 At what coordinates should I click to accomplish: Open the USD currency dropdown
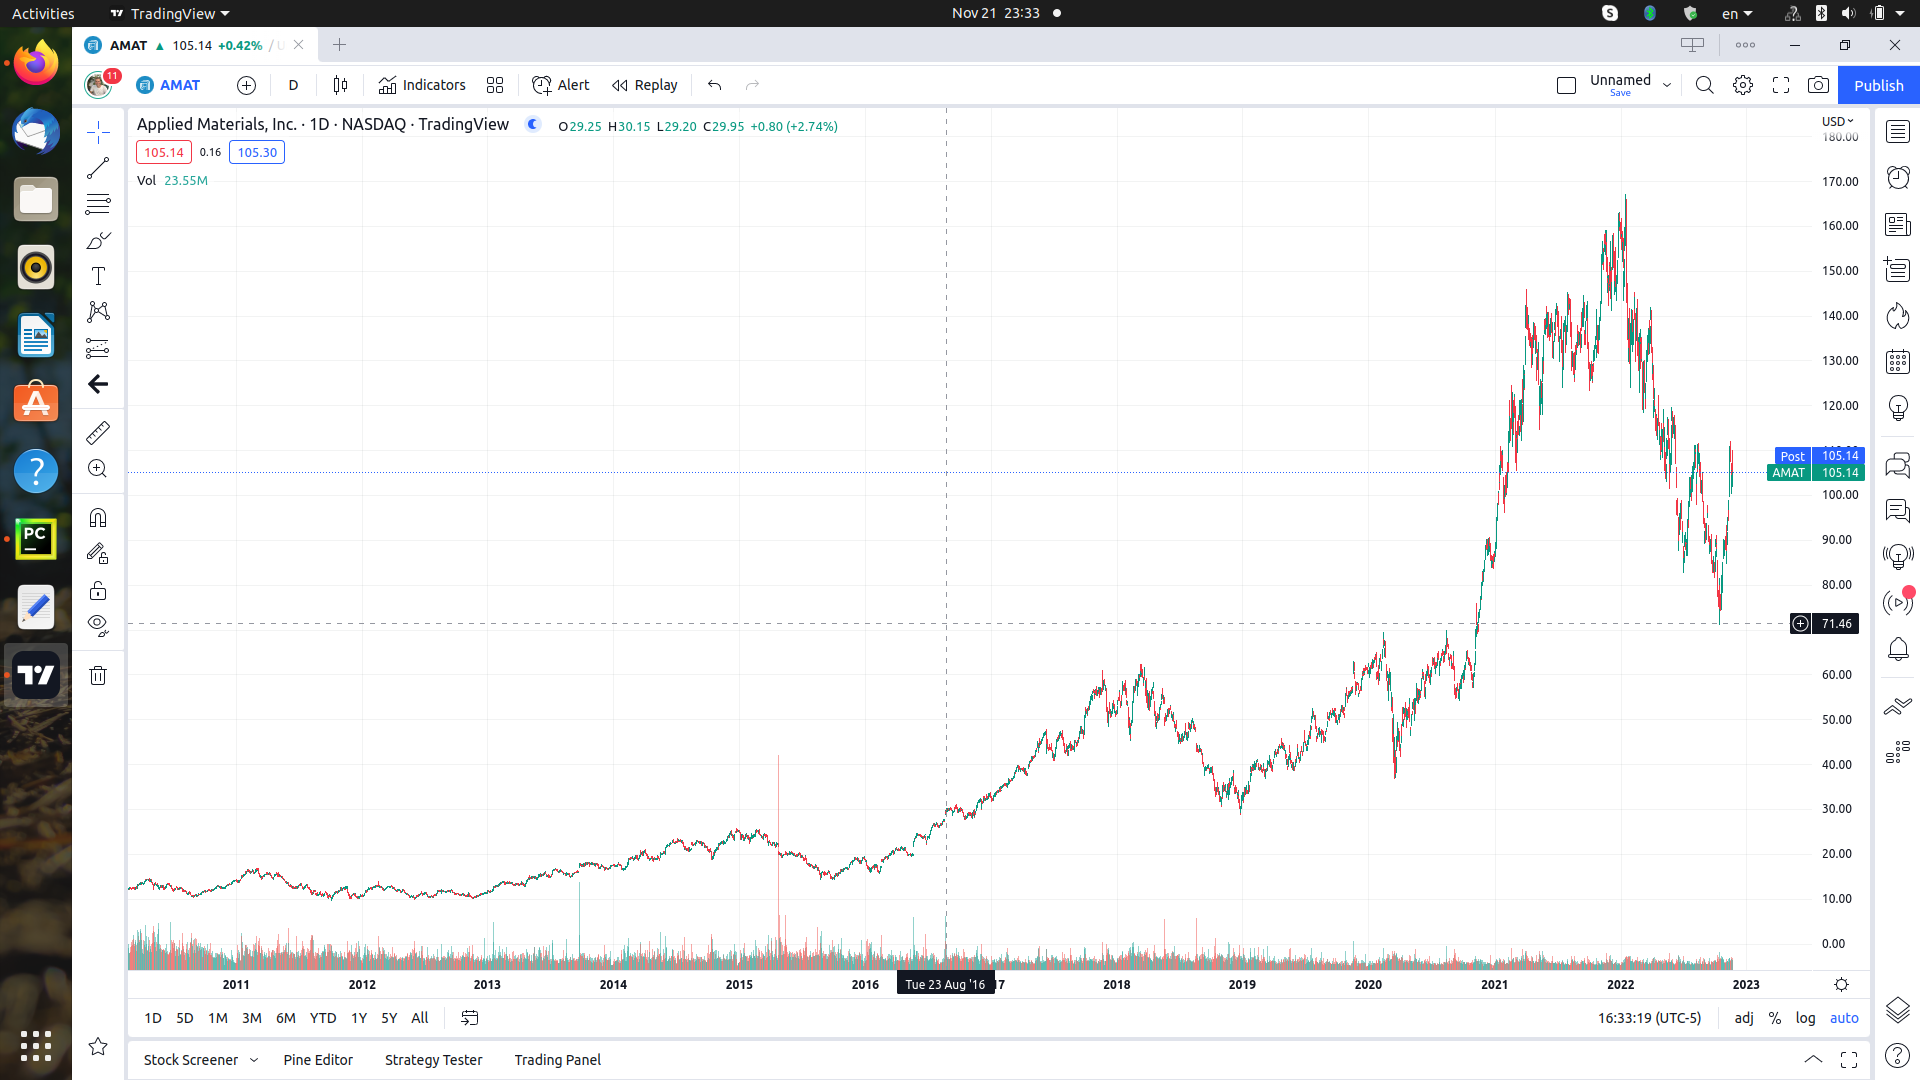coord(1837,121)
